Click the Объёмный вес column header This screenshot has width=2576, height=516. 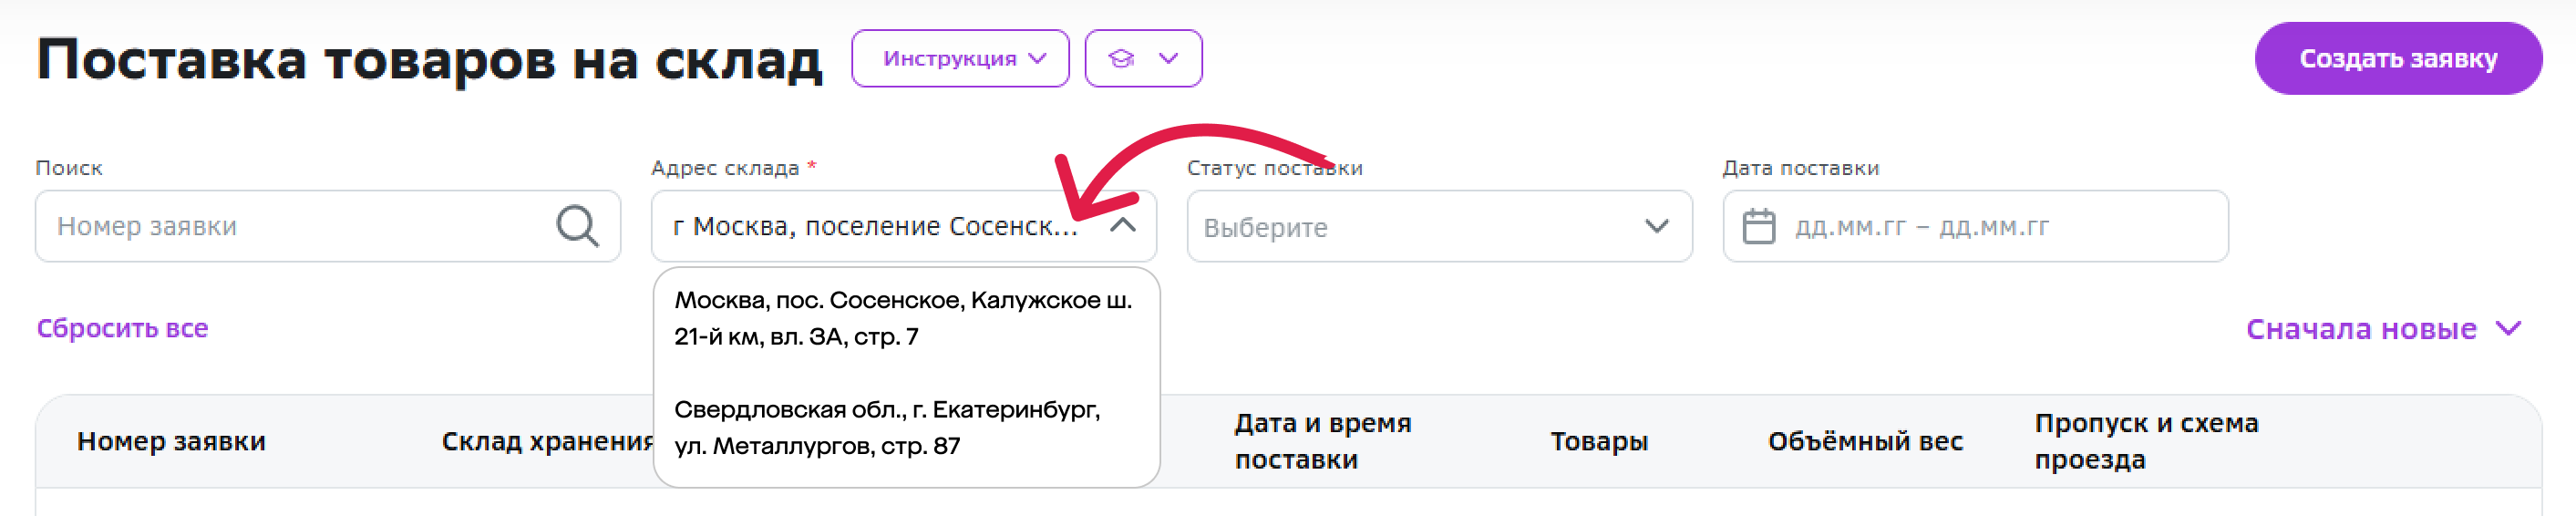[x=1864, y=441]
